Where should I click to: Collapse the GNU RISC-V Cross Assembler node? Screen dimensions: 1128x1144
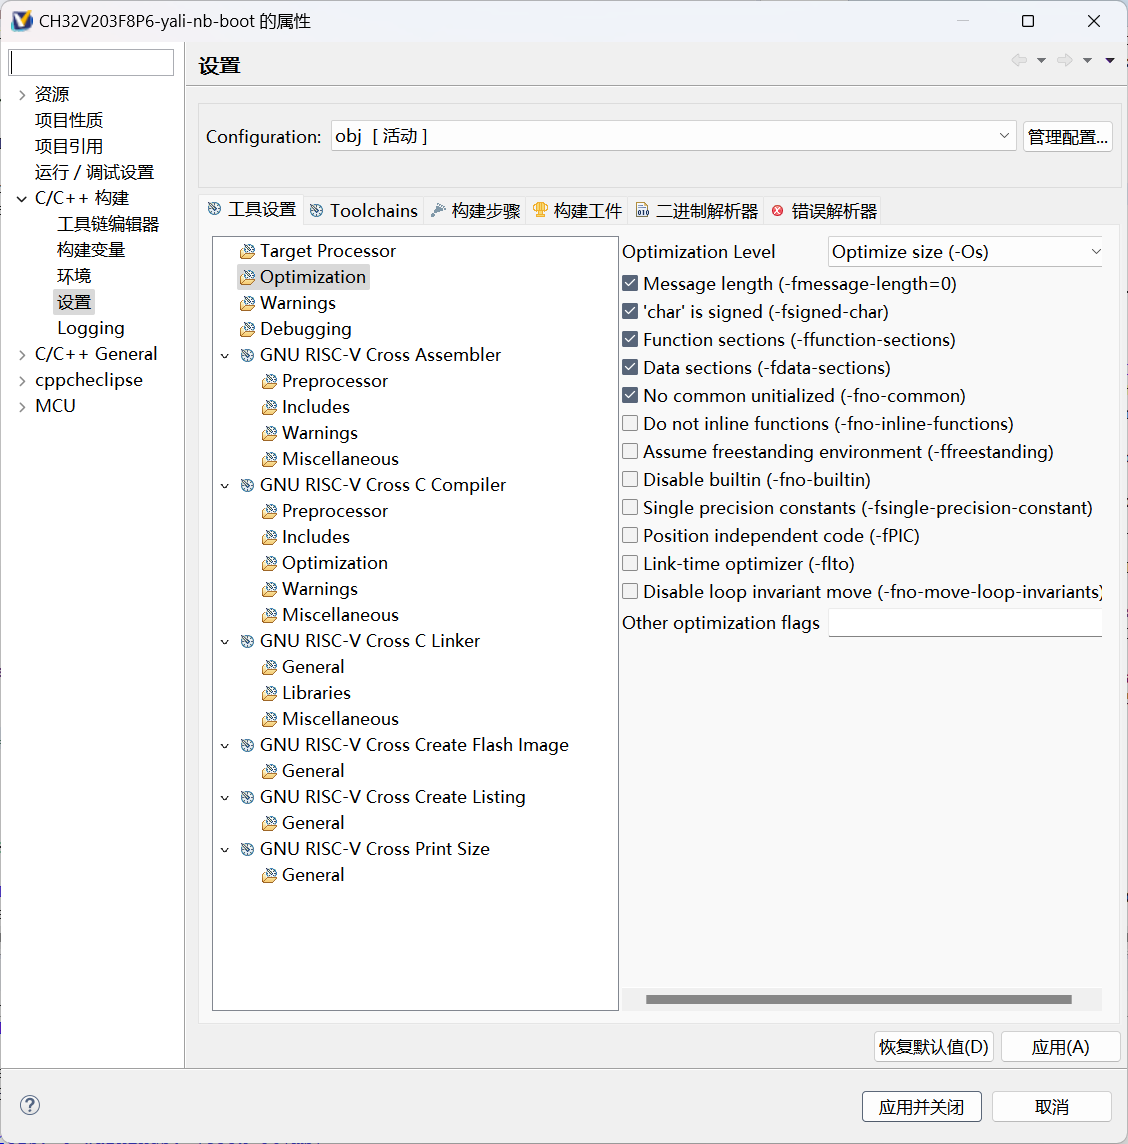[225, 355]
